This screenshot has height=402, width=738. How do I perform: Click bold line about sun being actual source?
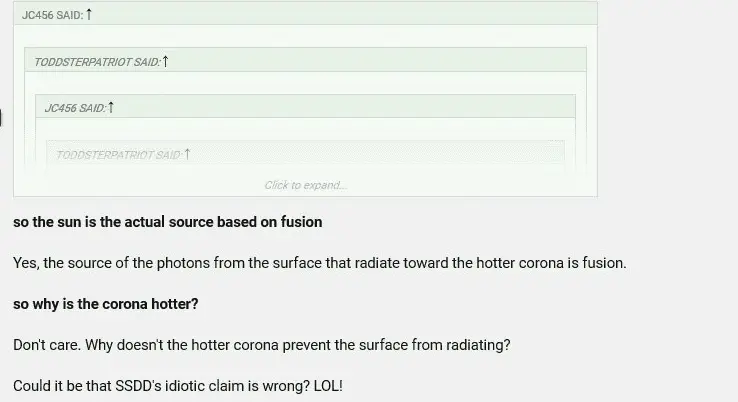coord(167,222)
